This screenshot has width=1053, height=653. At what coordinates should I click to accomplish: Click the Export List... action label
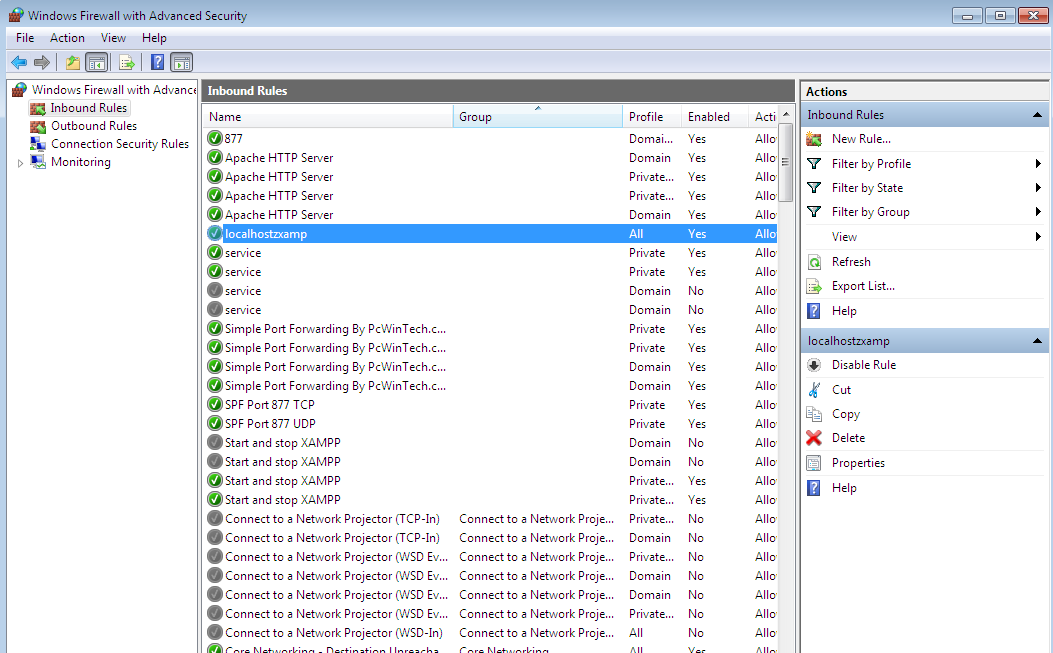[x=863, y=286]
